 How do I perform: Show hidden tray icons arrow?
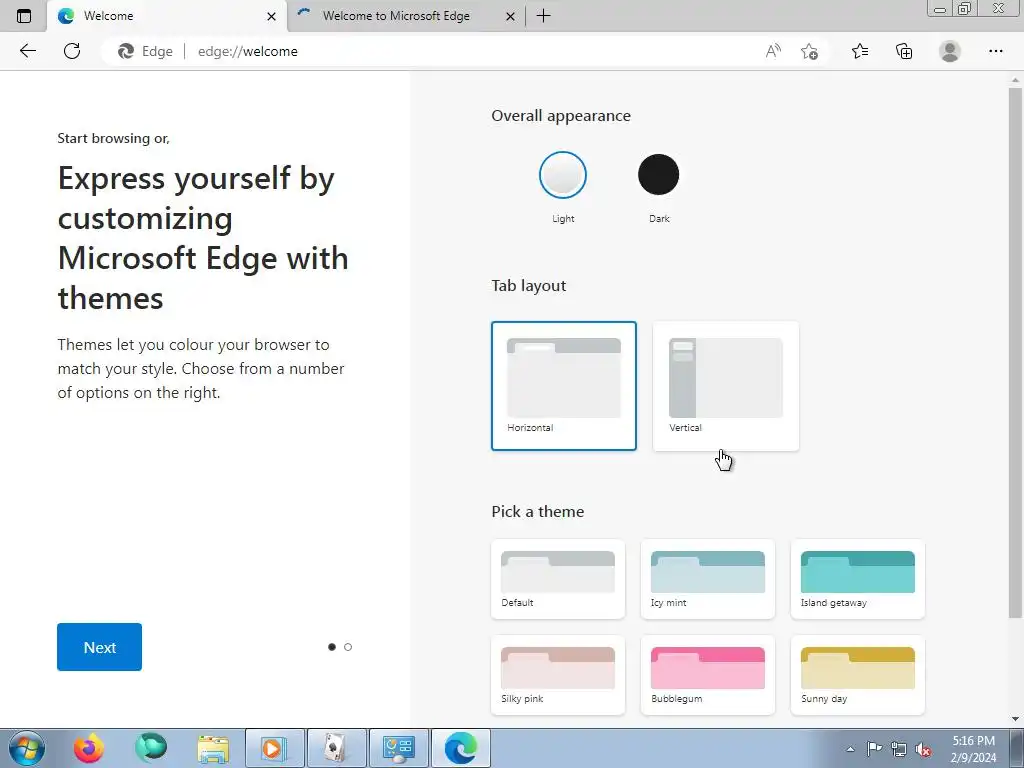coord(850,749)
